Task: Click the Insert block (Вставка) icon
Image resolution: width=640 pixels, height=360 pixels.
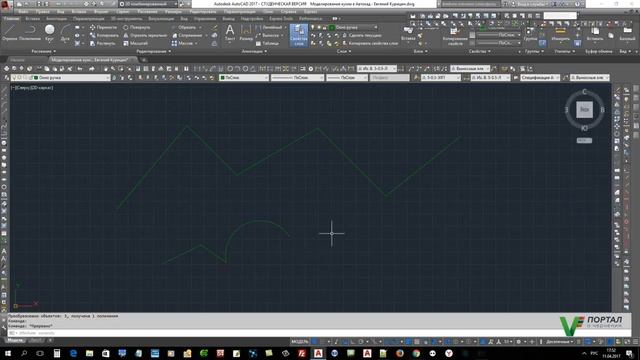Action: click(408, 33)
